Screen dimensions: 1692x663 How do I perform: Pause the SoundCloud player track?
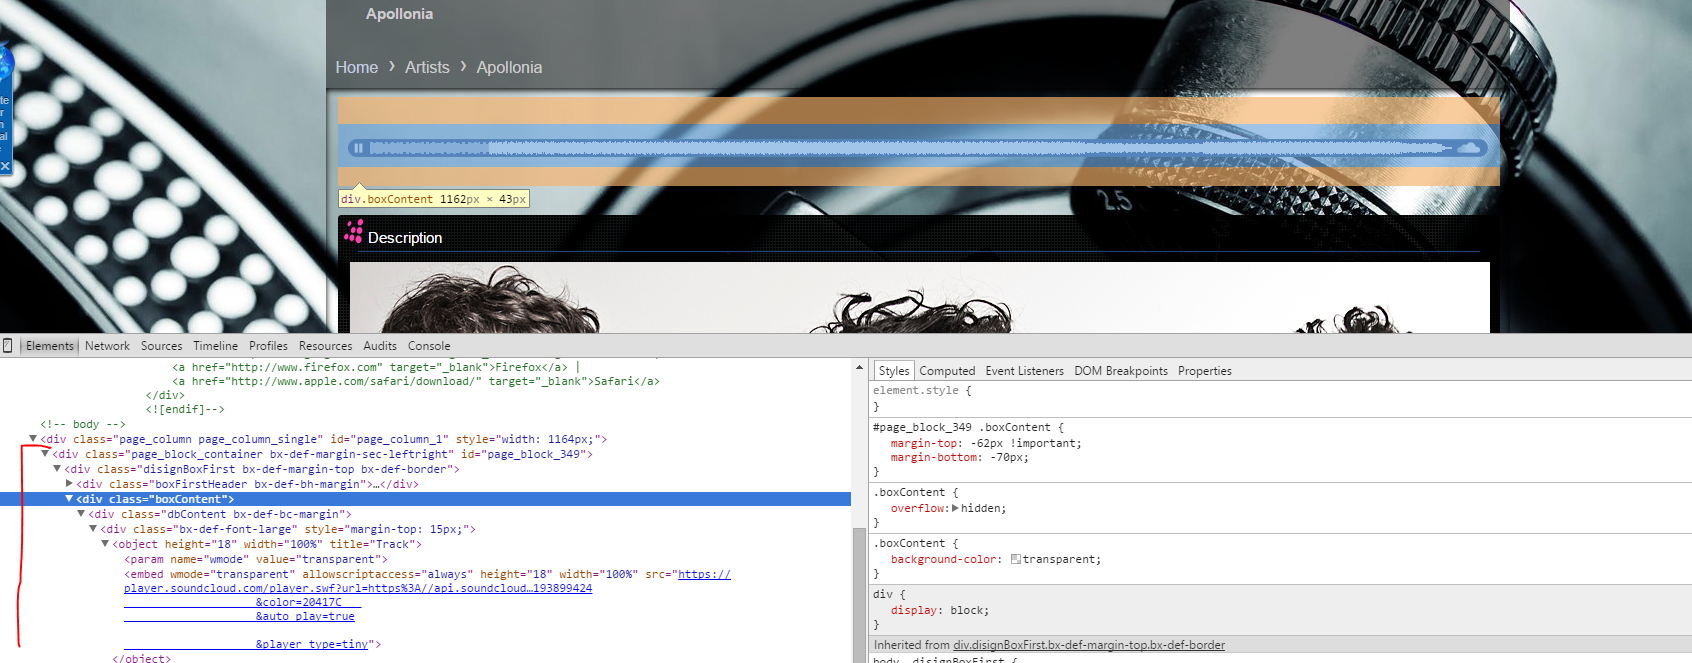358,148
